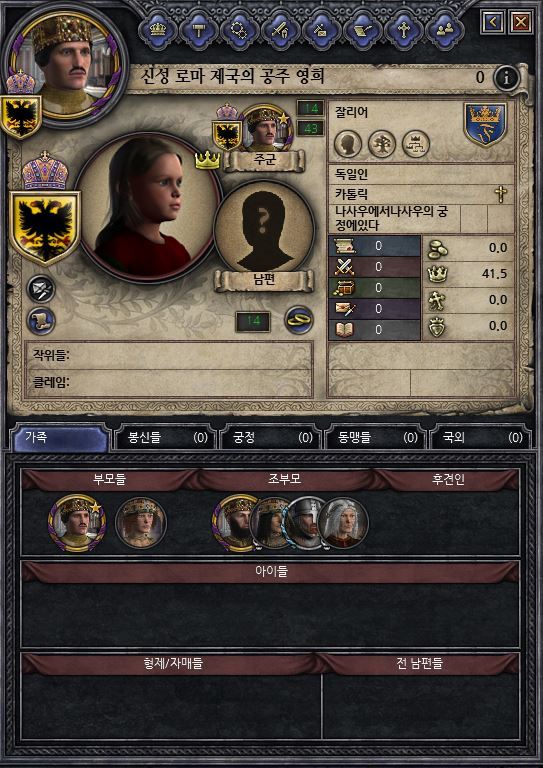Open the crown realm top-bar button

pos(158,31)
